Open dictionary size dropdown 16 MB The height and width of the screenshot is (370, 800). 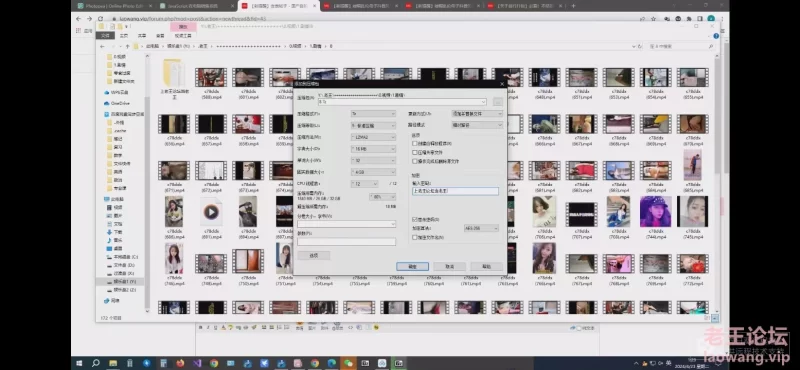click(373, 149)
